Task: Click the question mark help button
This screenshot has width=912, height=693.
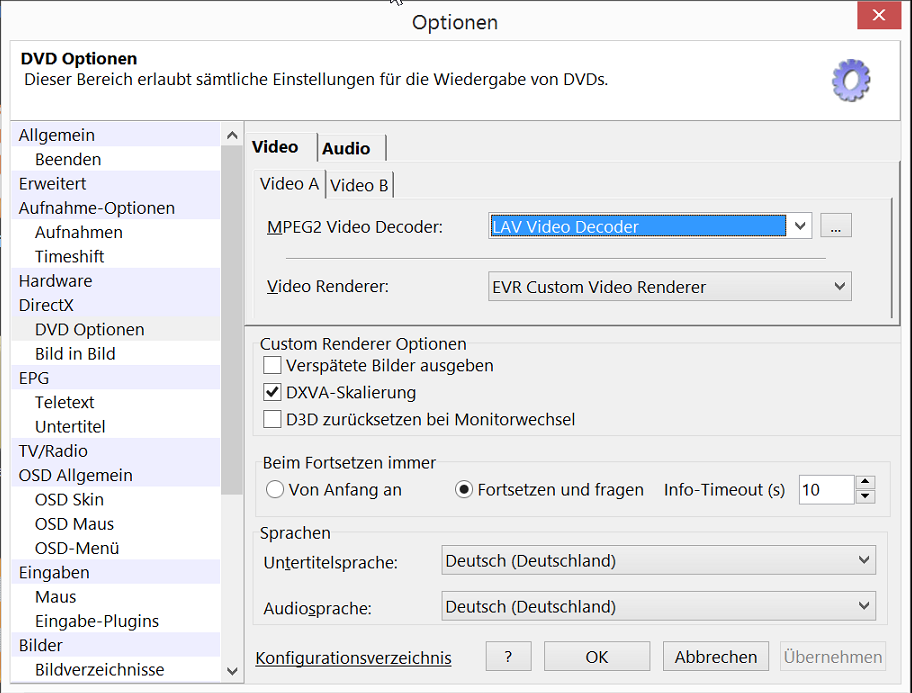Action: pos(508,657)
